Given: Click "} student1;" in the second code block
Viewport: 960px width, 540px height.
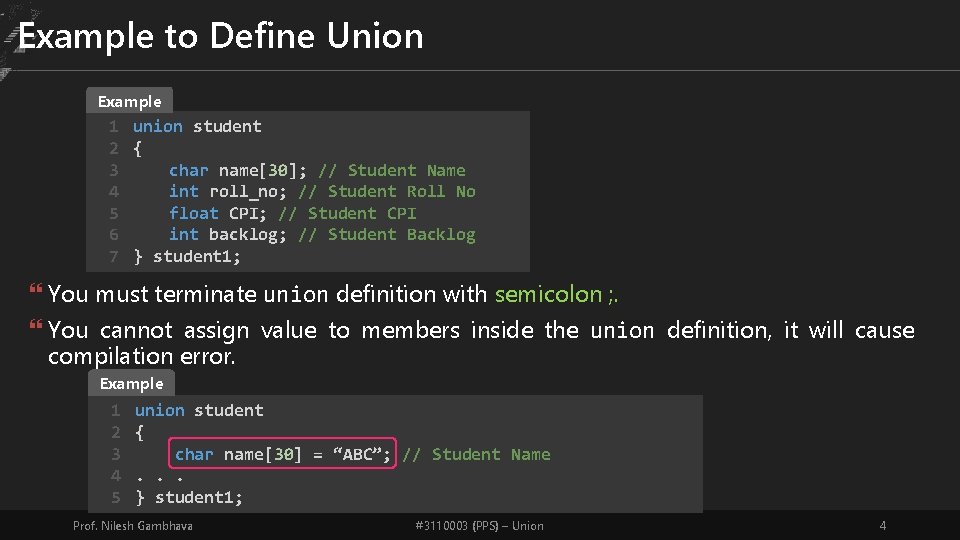Looking at the screenshot, I should click(189, 497).
